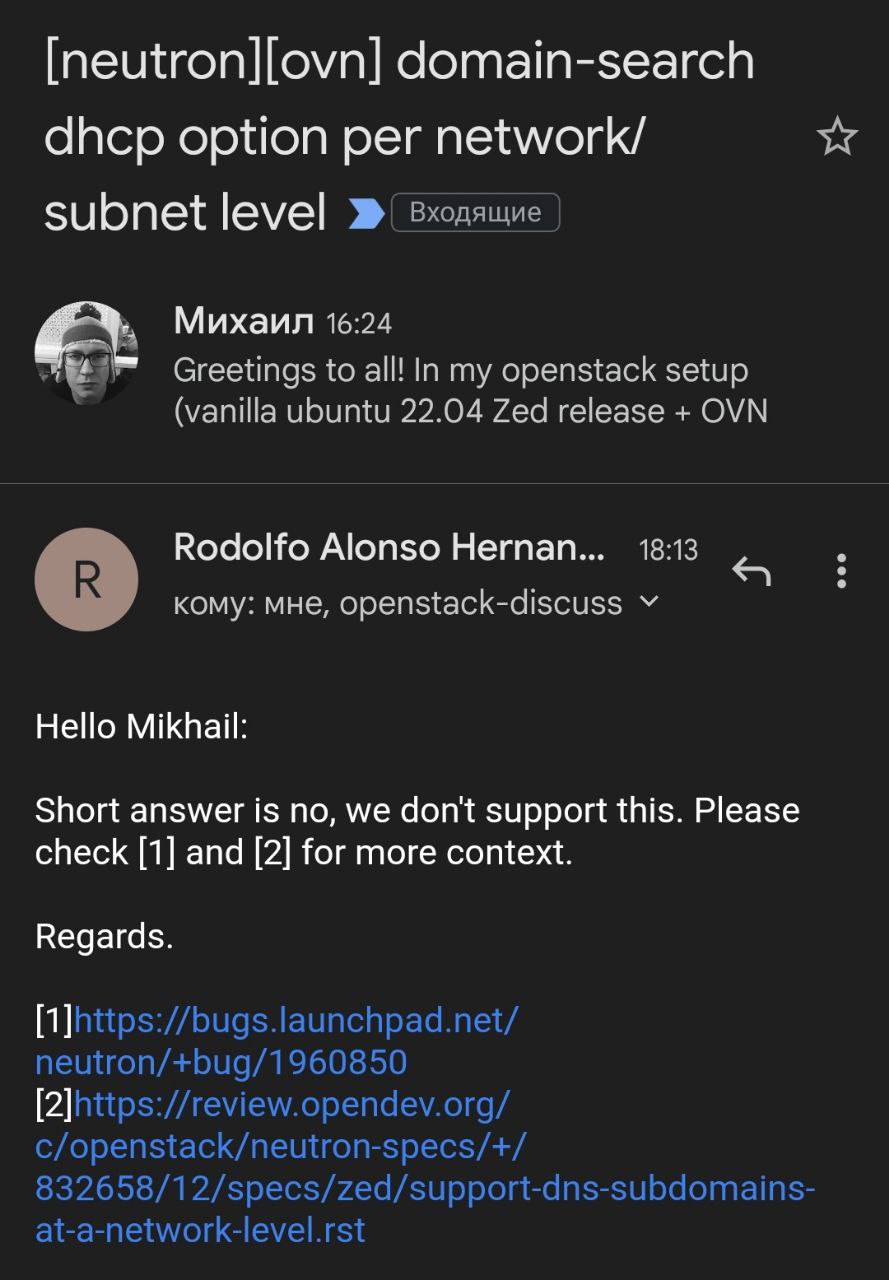Tap the 16:24 timestamp

359,323
